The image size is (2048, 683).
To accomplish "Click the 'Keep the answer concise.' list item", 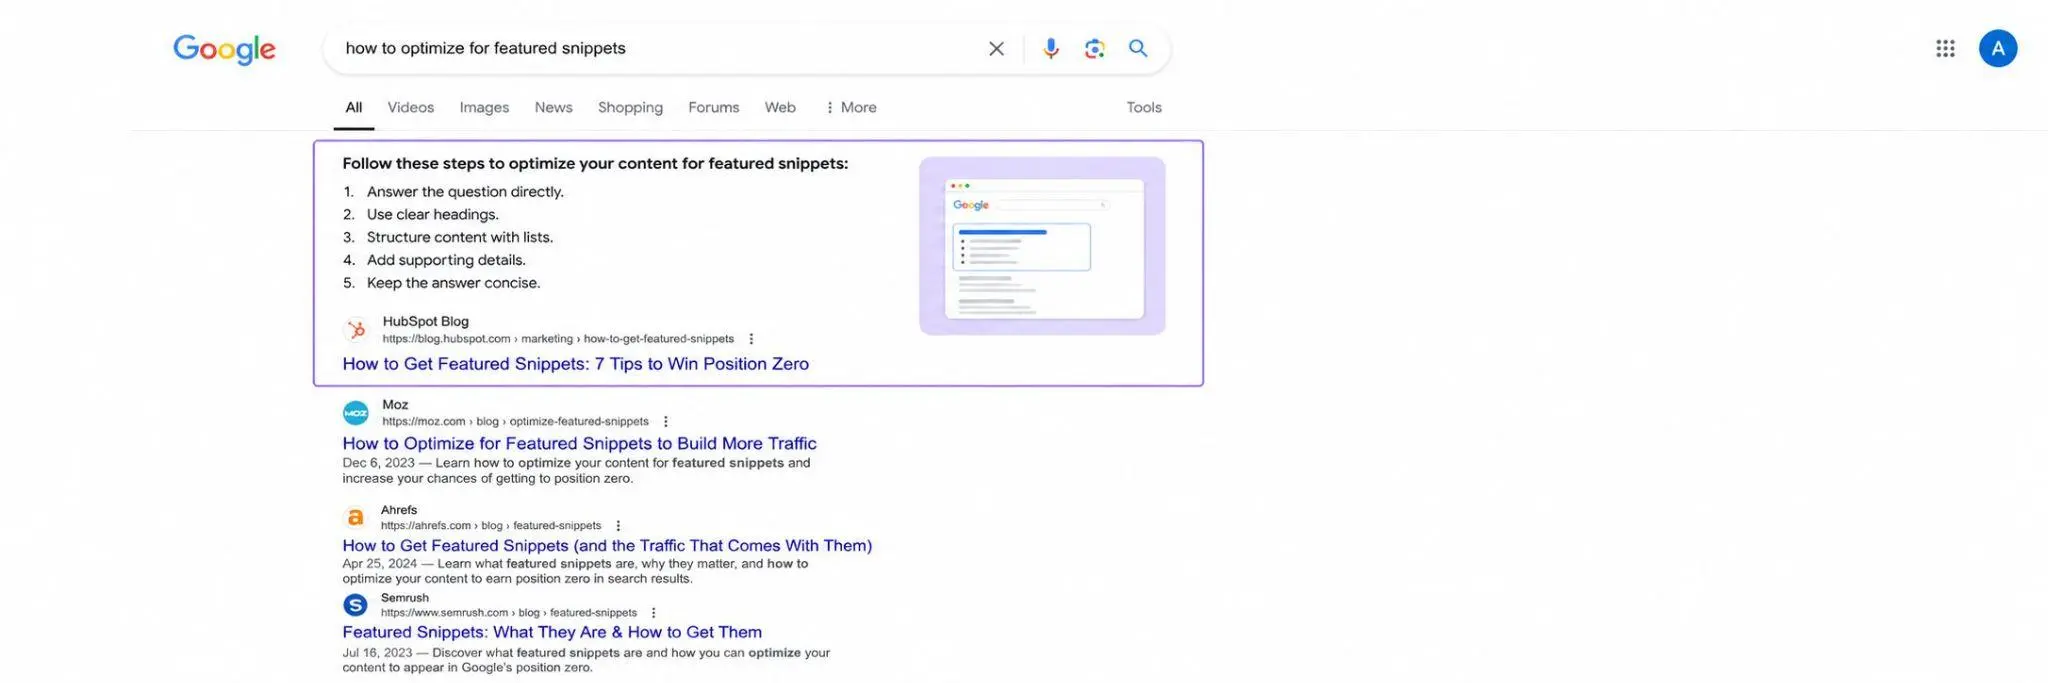I will point(453,283).
